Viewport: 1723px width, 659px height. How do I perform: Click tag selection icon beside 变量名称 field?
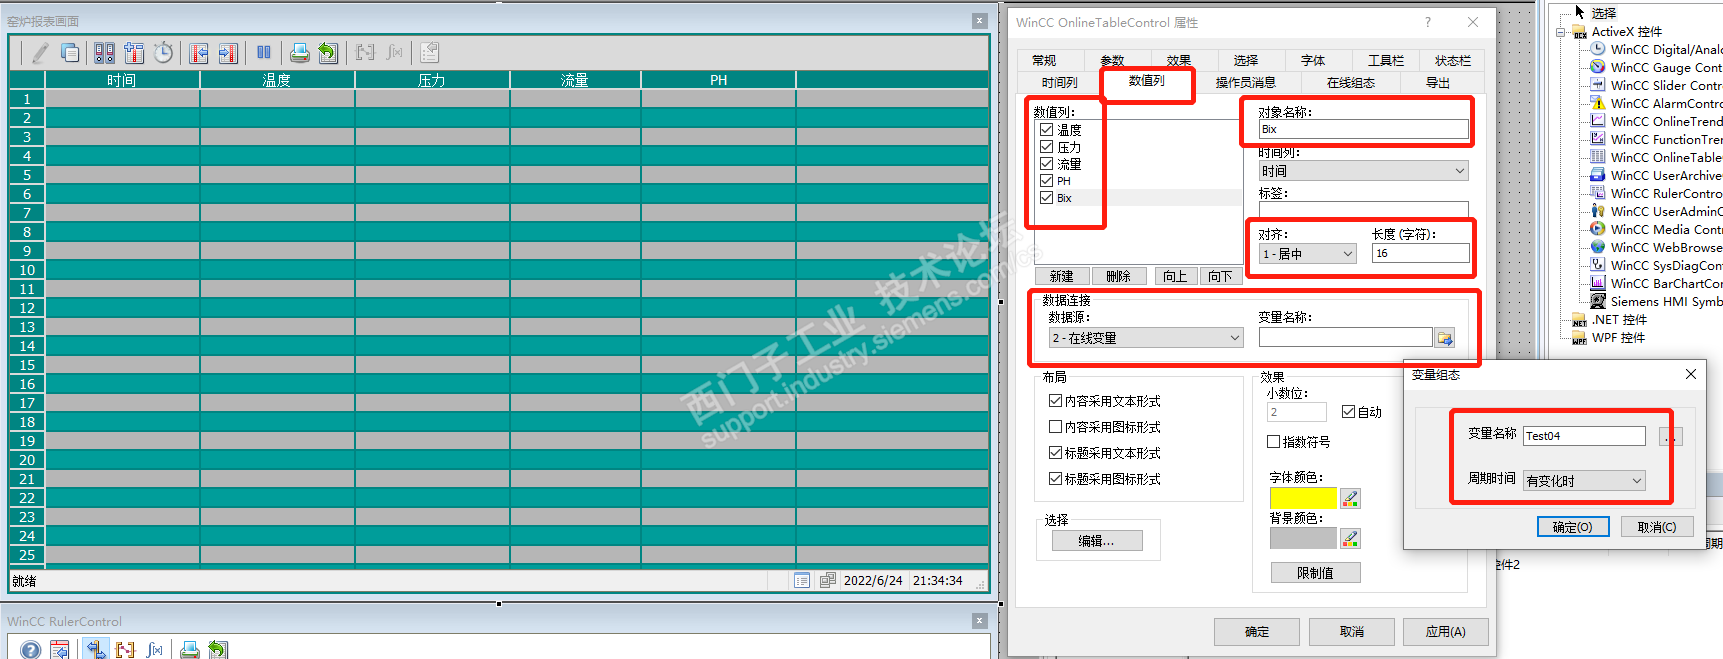[x=1444, y=338]
